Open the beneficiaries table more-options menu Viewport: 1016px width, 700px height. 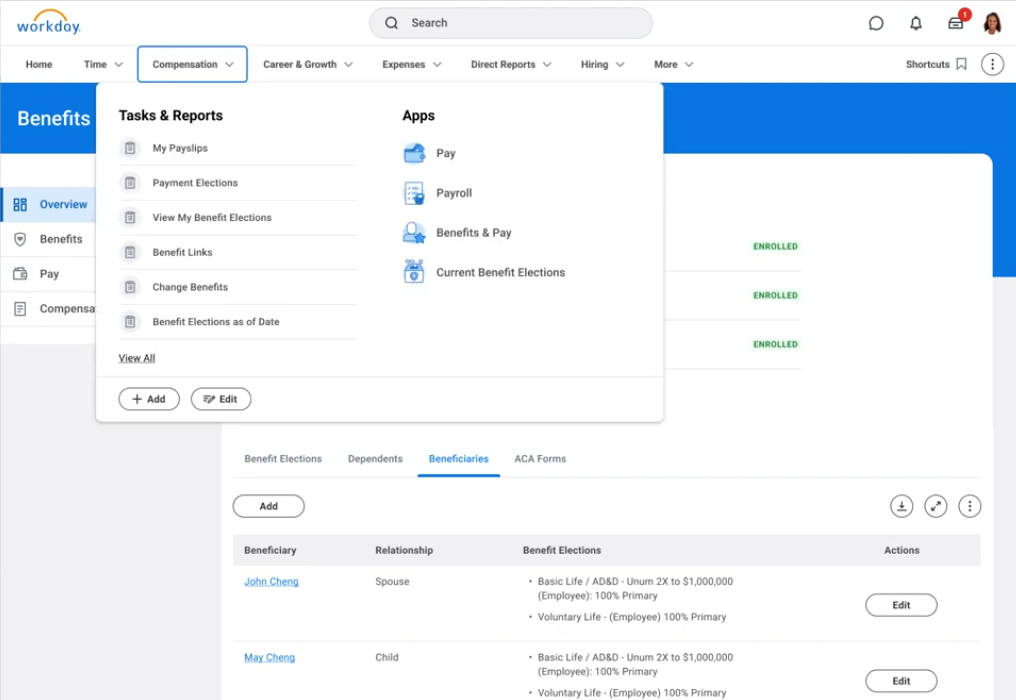point(969,506)
